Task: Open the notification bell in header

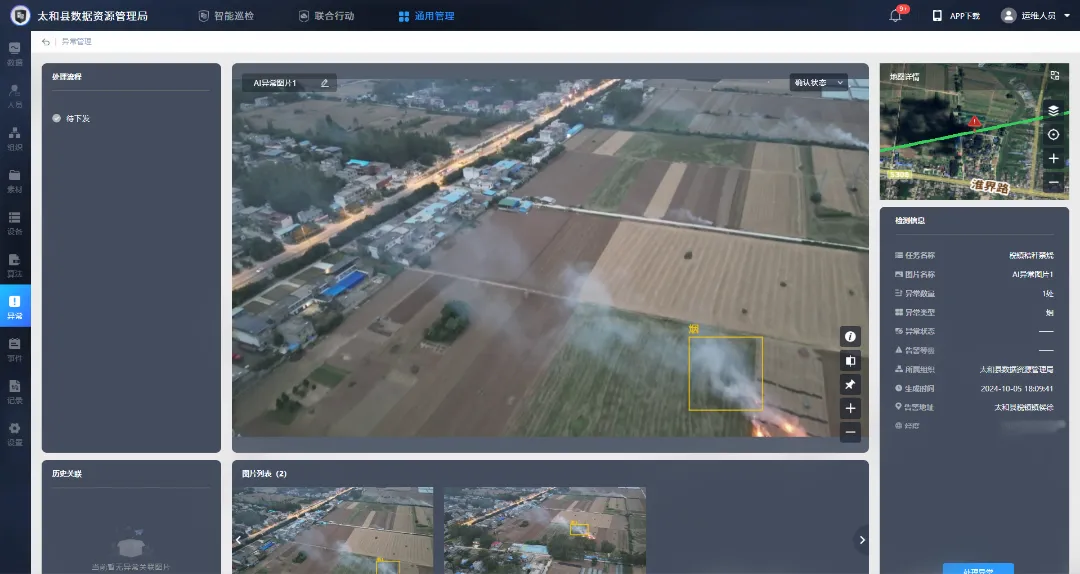Action: pos(895,16)
